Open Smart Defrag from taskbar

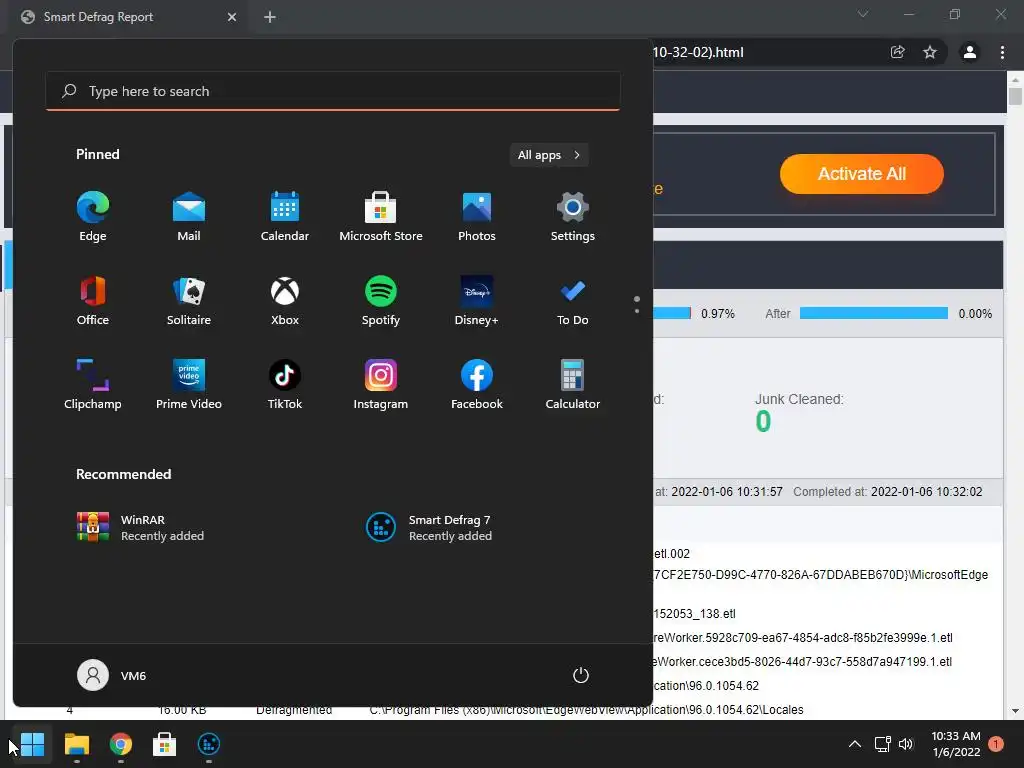[x=208, y=744]
